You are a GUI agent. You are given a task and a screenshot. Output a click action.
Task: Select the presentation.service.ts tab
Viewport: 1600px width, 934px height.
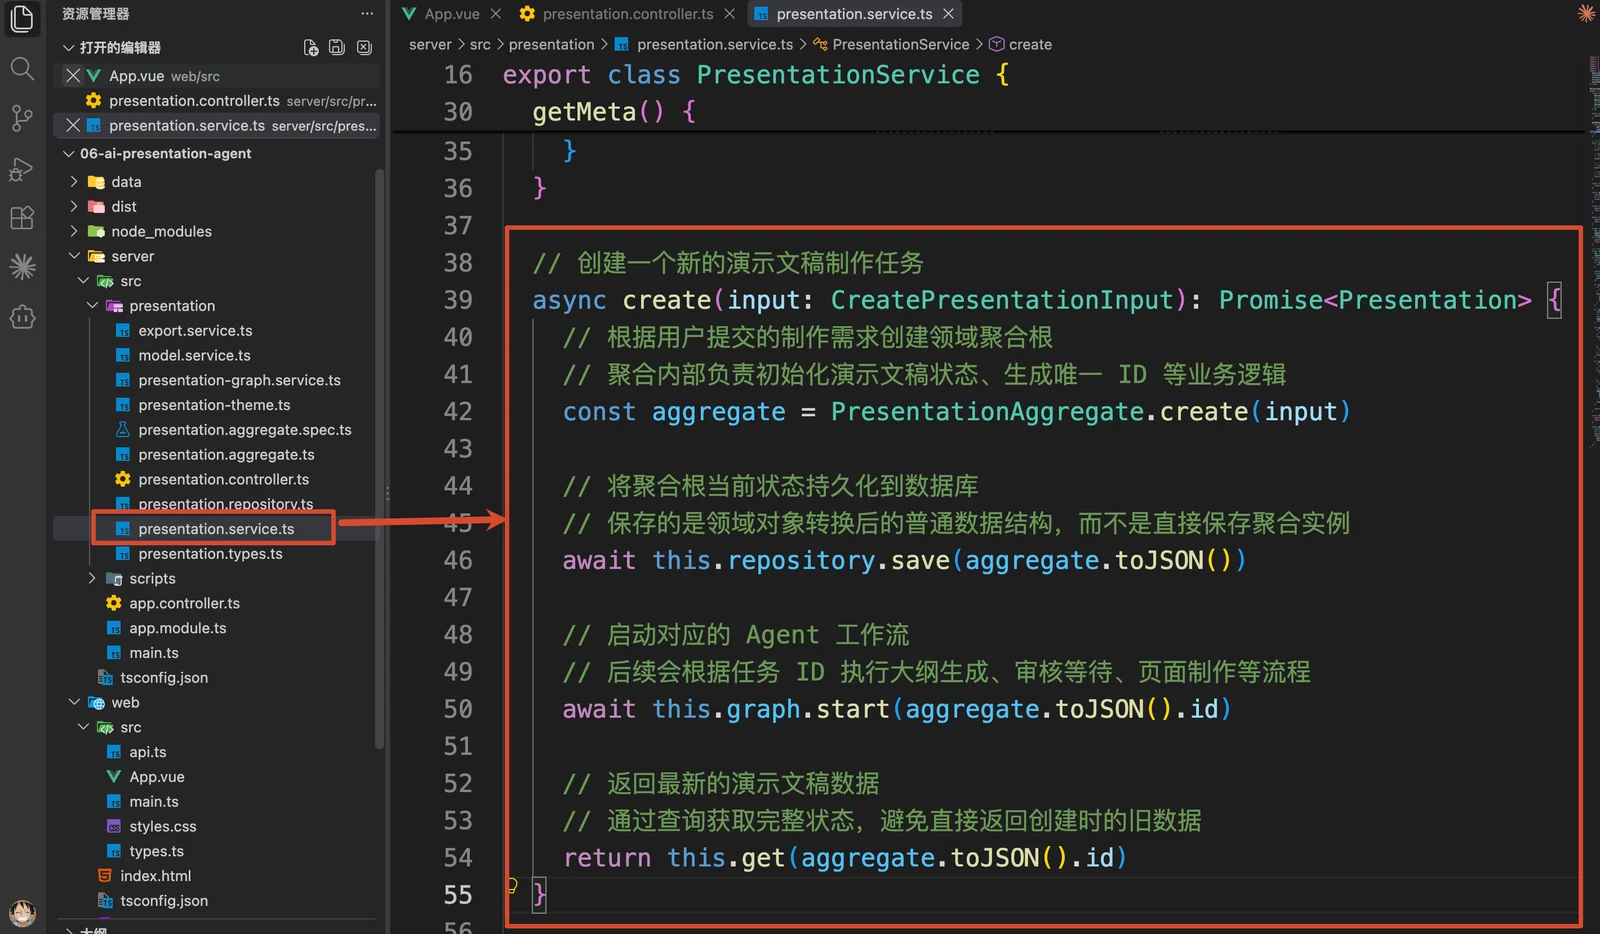click(x=854, y=14)
